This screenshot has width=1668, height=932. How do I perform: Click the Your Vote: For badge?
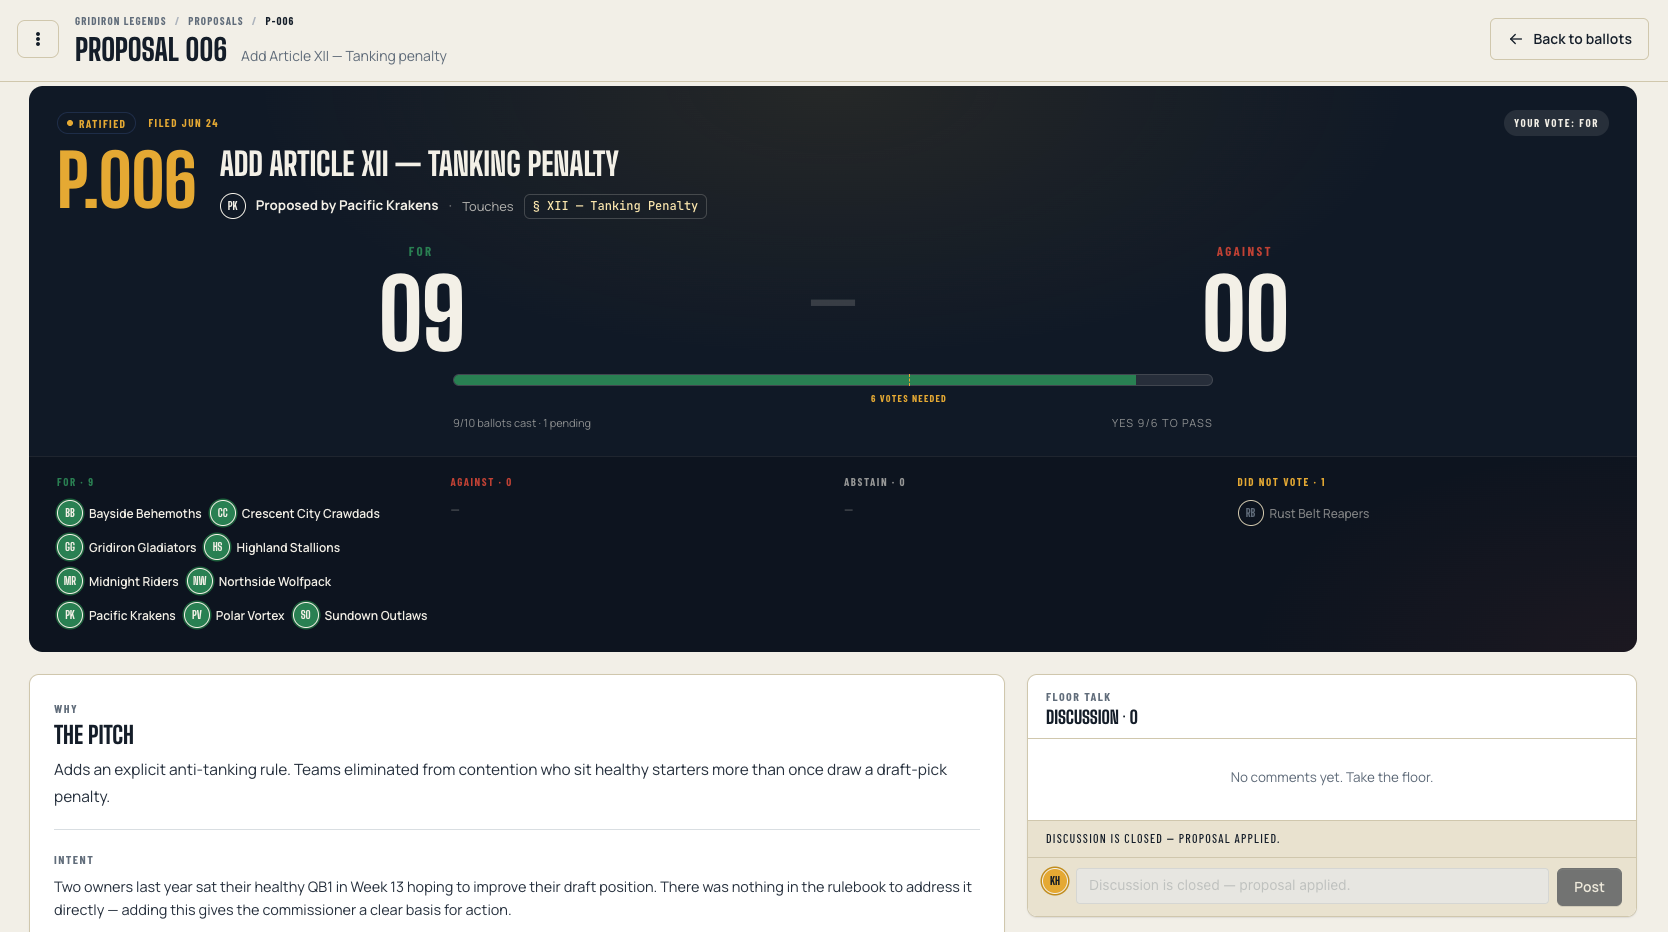coord(1556,123)
